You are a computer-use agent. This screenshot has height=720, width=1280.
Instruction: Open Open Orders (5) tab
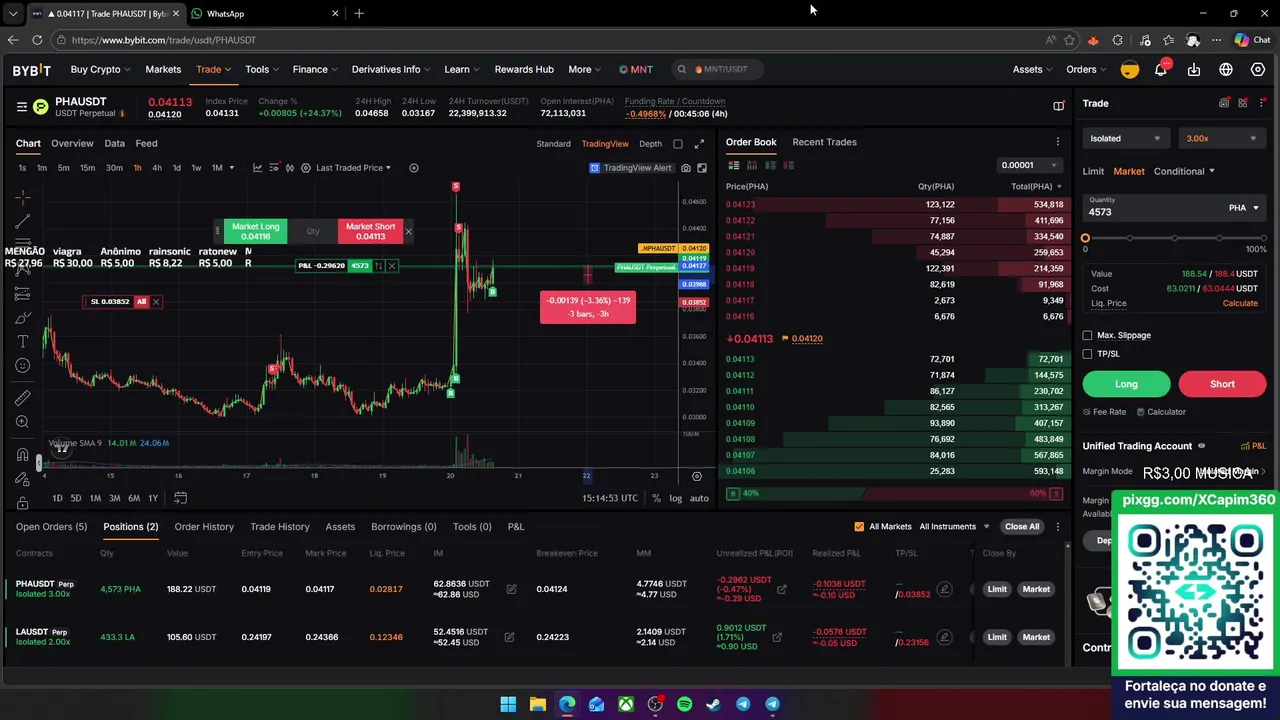[51, 527]
